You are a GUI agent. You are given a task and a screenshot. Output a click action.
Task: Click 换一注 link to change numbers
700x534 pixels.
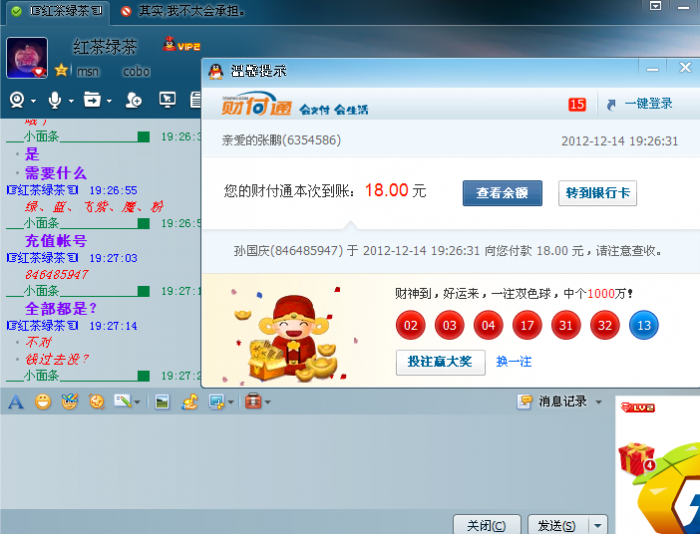coord(514,362)
